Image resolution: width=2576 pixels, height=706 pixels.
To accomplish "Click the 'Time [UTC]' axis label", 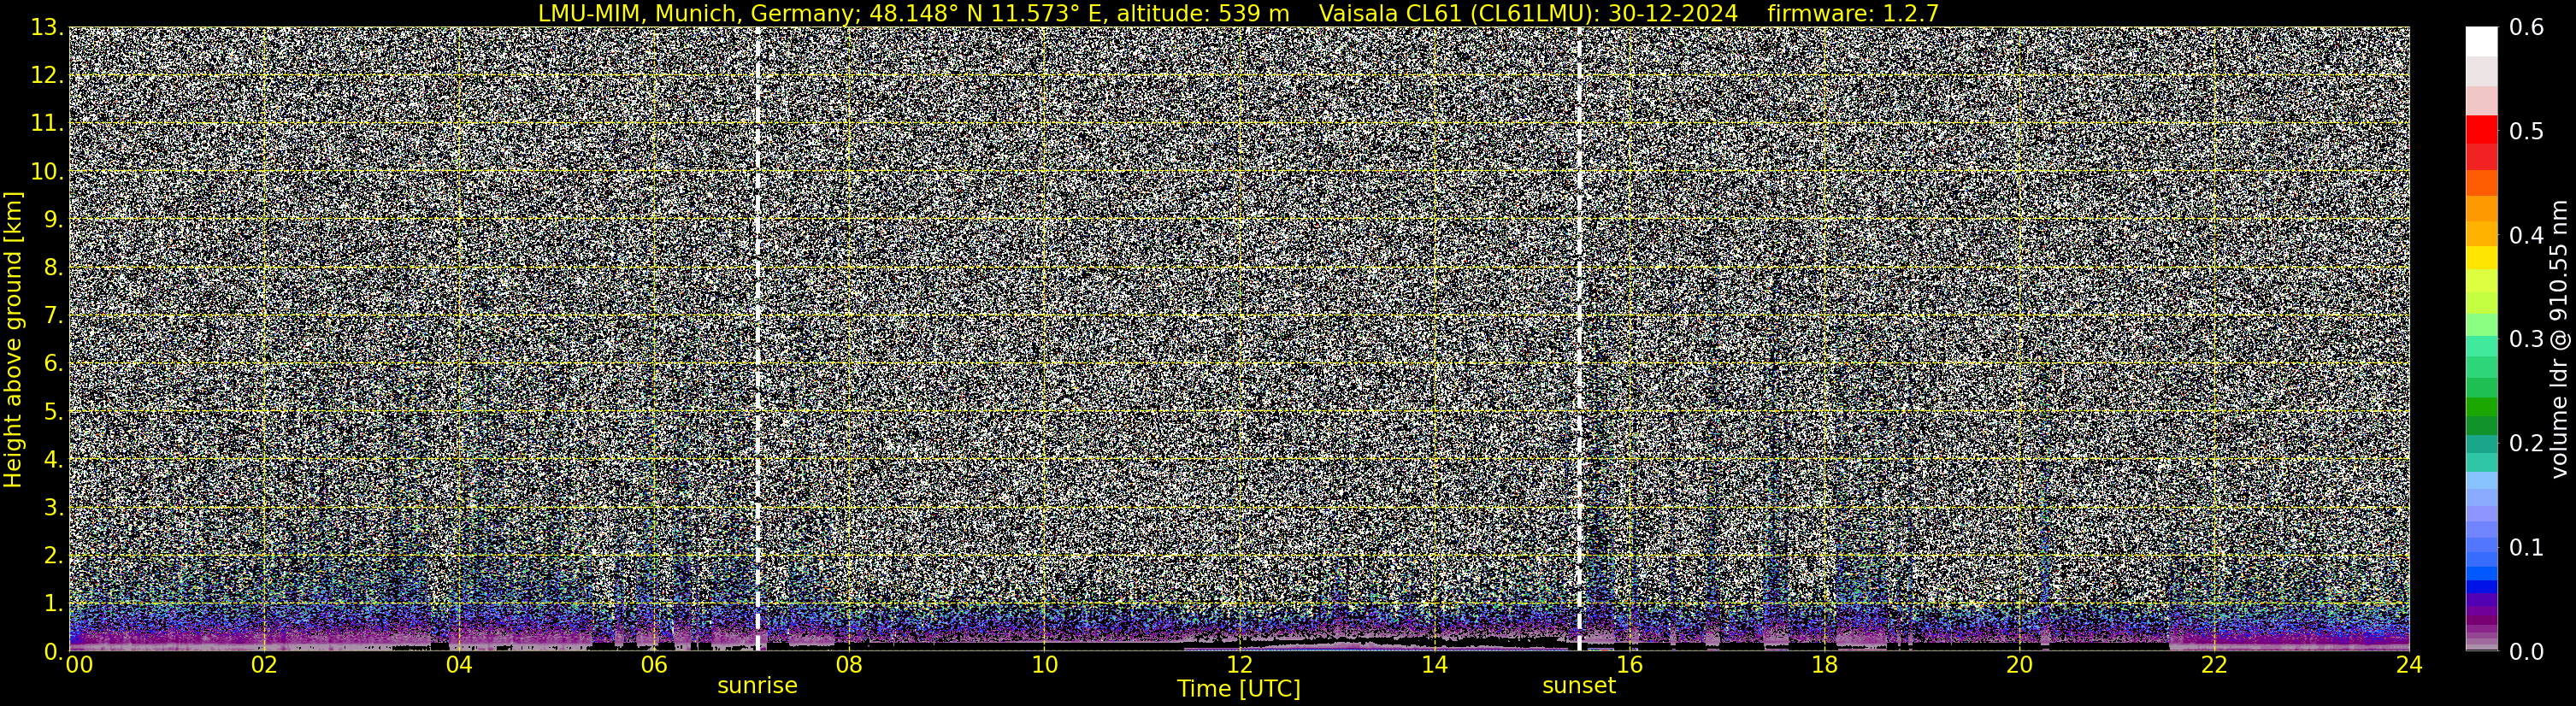I will pyautogui.click(x=1239, y=689).
